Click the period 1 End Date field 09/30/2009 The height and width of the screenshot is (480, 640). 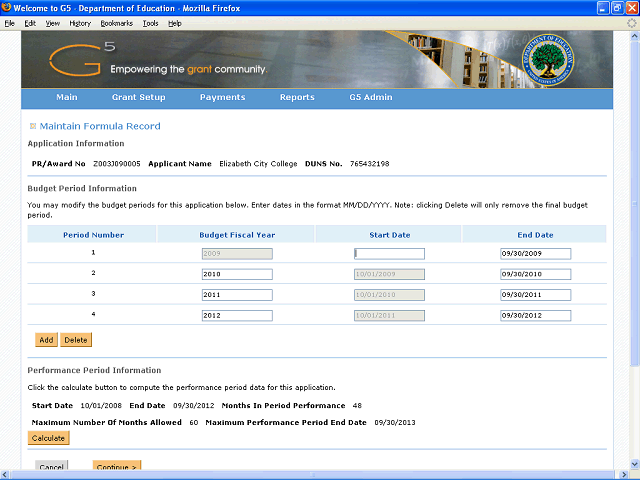coord(536,253)
